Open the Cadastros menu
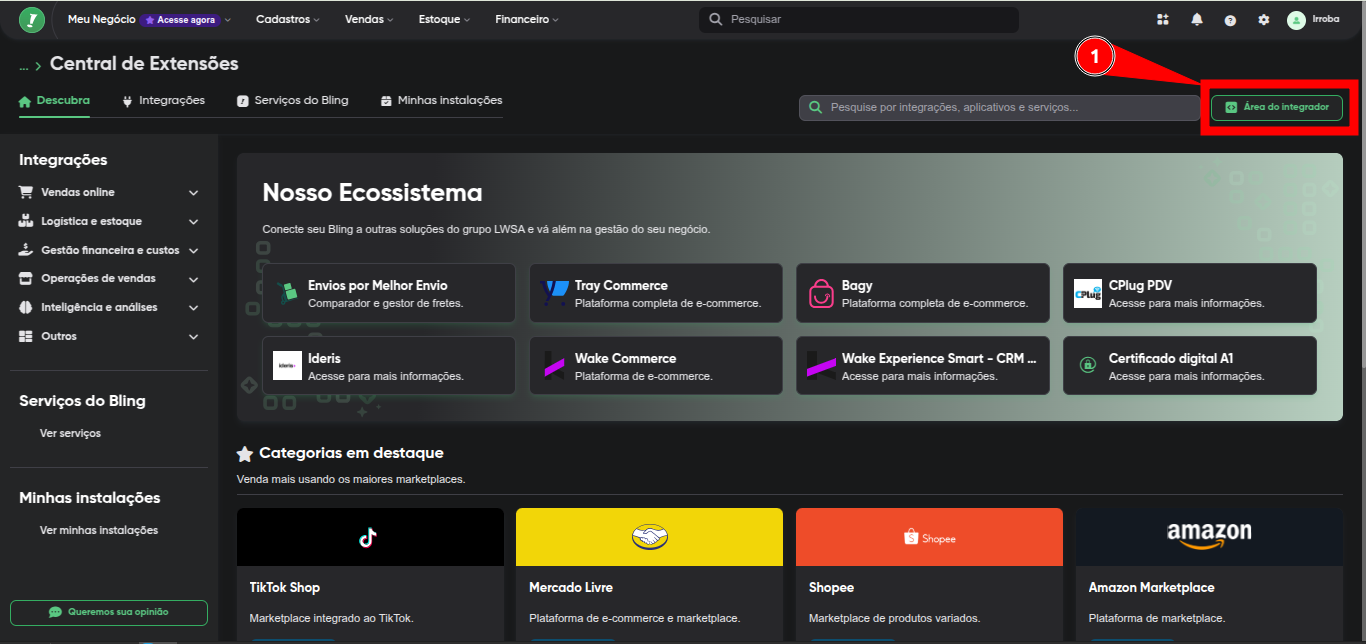Screen dimensions: 1366x644 point(288,20)
